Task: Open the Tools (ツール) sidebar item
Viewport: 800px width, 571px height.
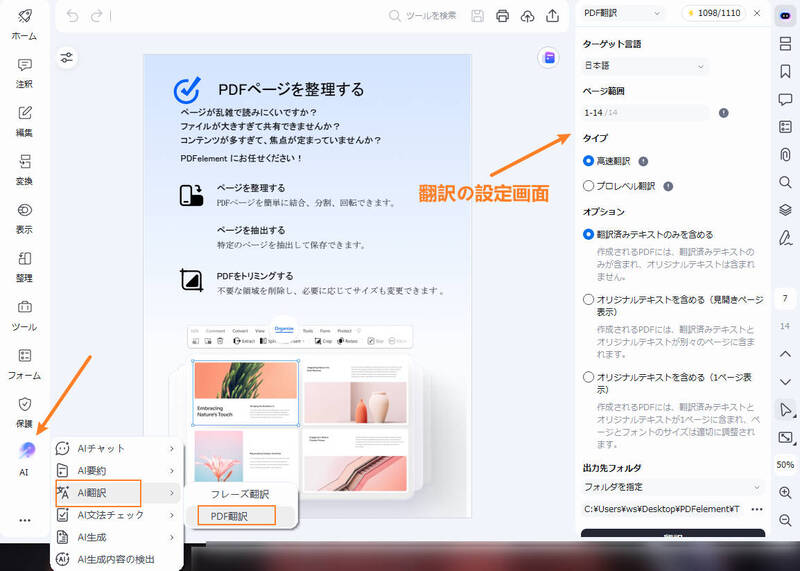Action: [x=24, y=315]
